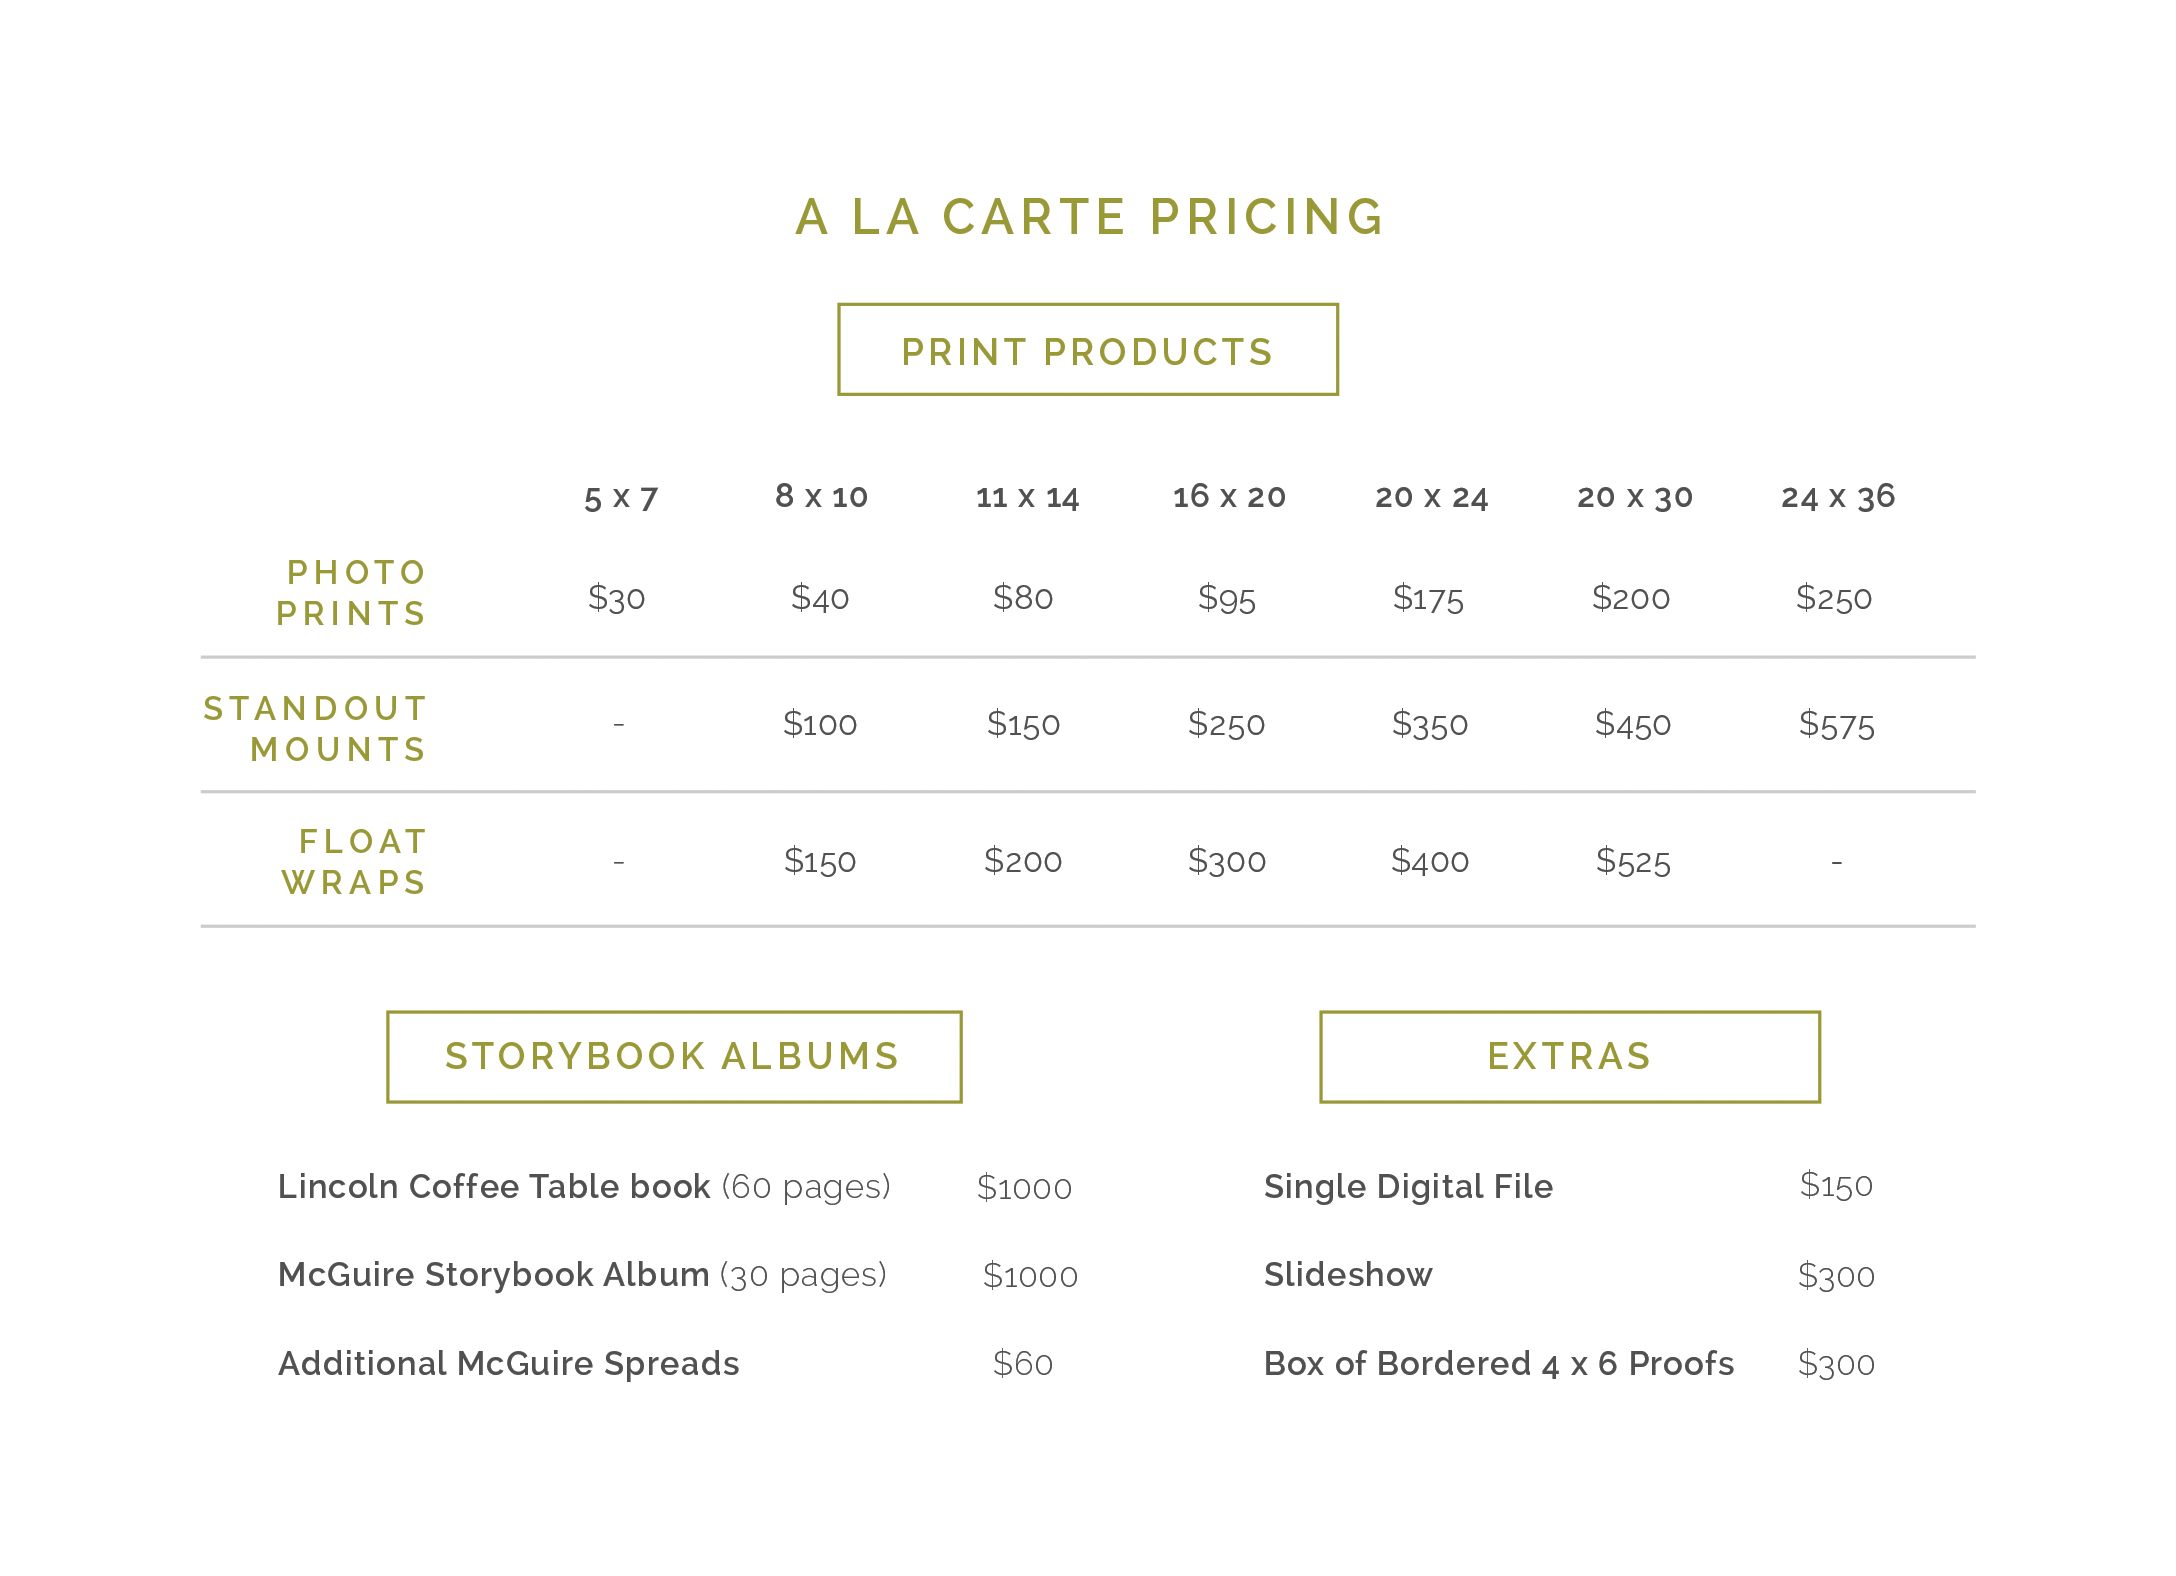Image resolution: width=2176 pixels, height=1576 pixels.
Task: Select the 24 x 36 column header
Action: coord(1838,497)
